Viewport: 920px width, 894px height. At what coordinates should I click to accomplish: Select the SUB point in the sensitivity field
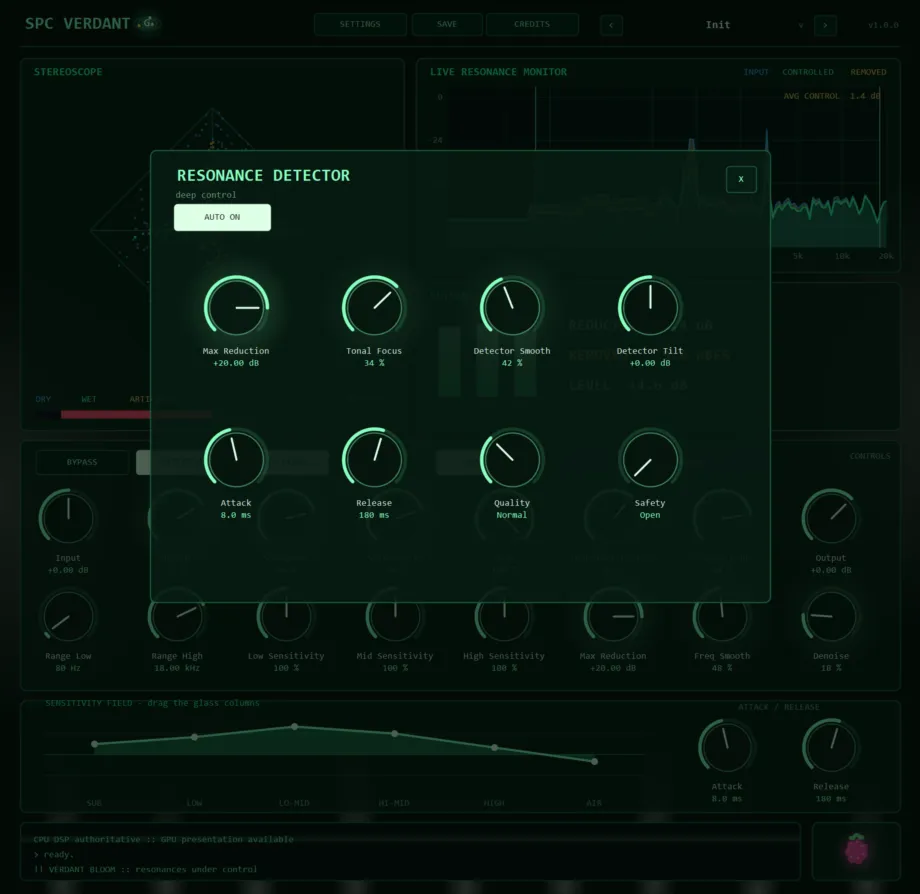point(94,744)
